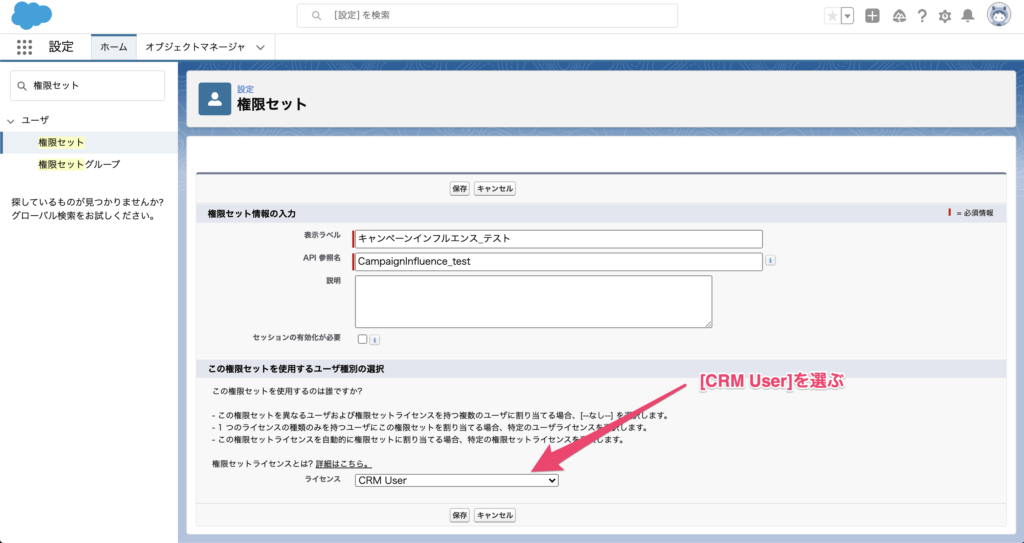This screenshot has width=1024, height=543.
Task: Click the top キャンセル button
Action: coord(495,189)
